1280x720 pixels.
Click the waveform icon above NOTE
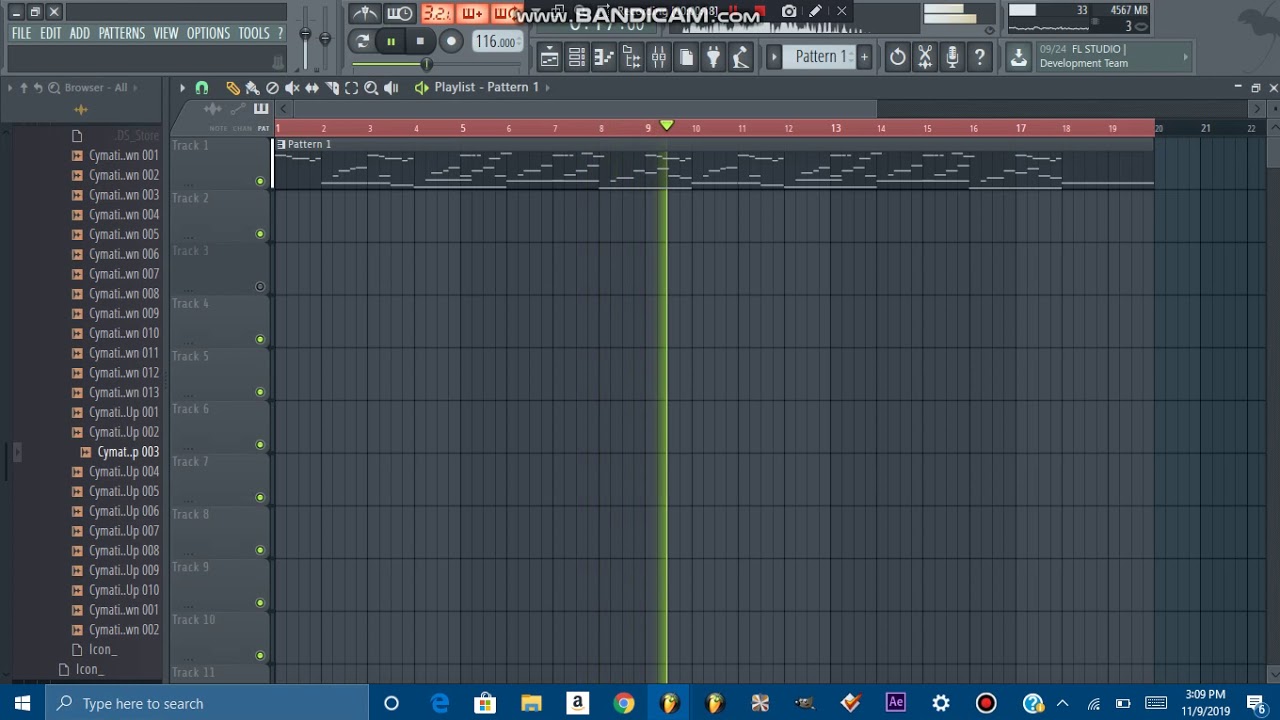pyautogui.click(x=213, y=109)
